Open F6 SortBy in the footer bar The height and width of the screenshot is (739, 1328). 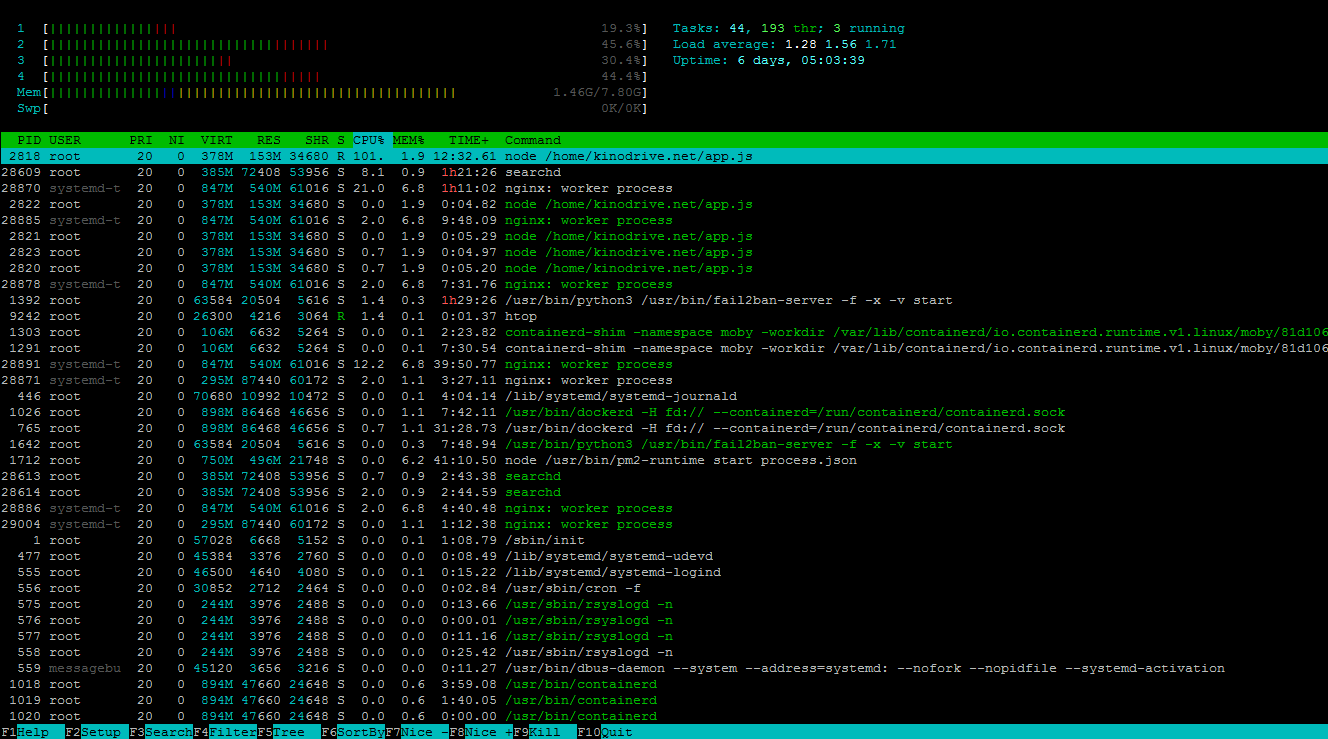352,732
